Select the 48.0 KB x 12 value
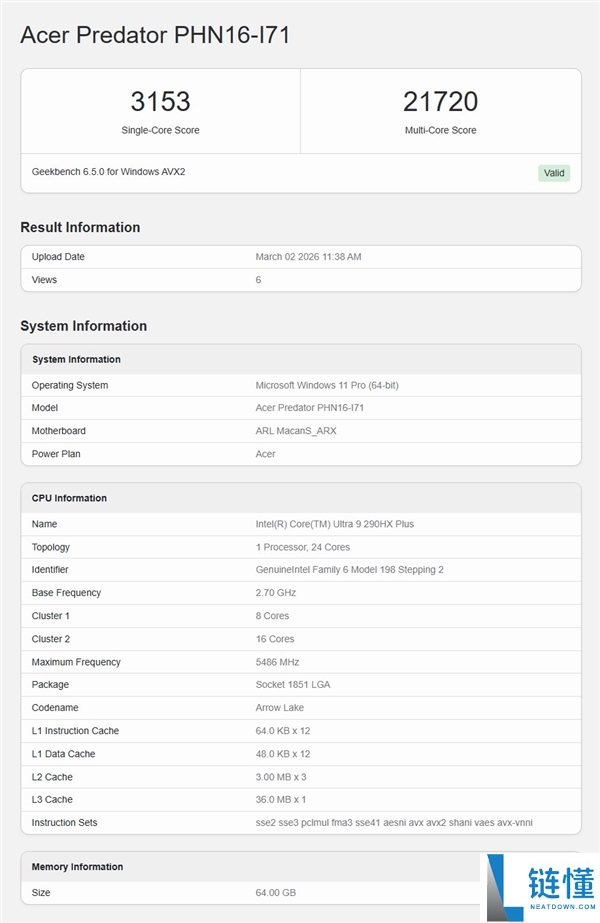This screenshot has height=923, width=600. (x=283, y=754)
